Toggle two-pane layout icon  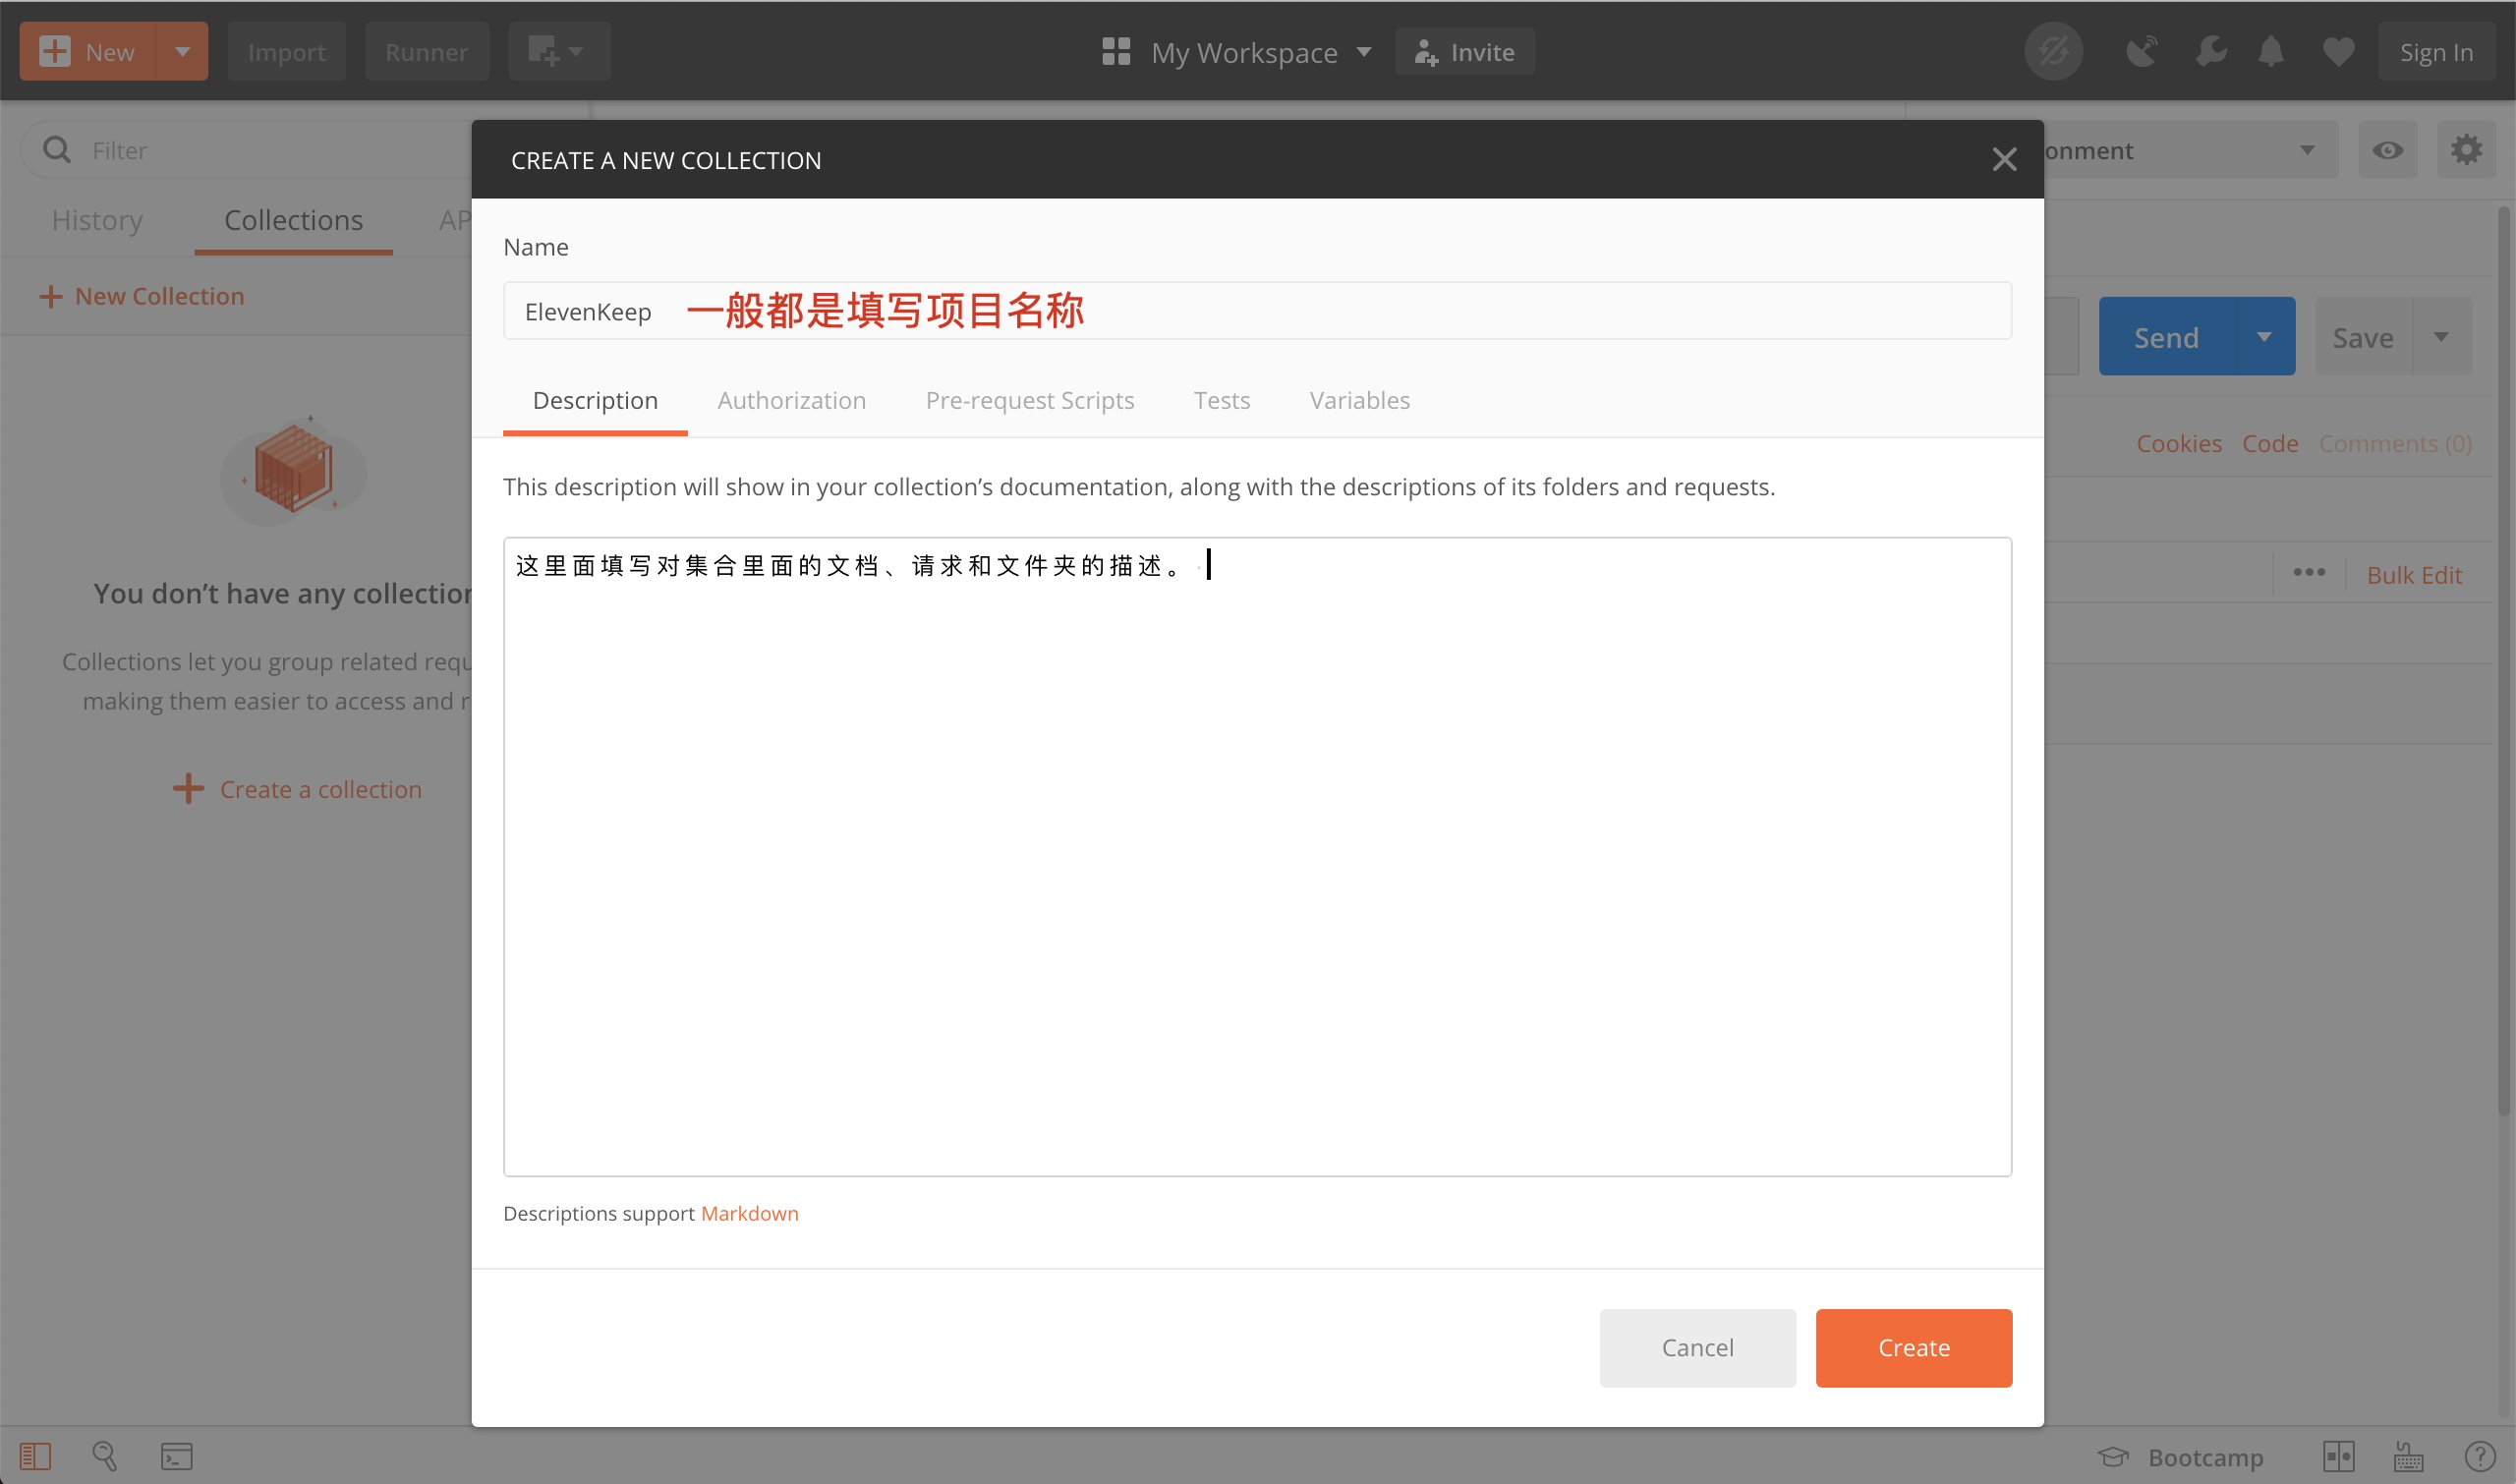(2339, 1456)
